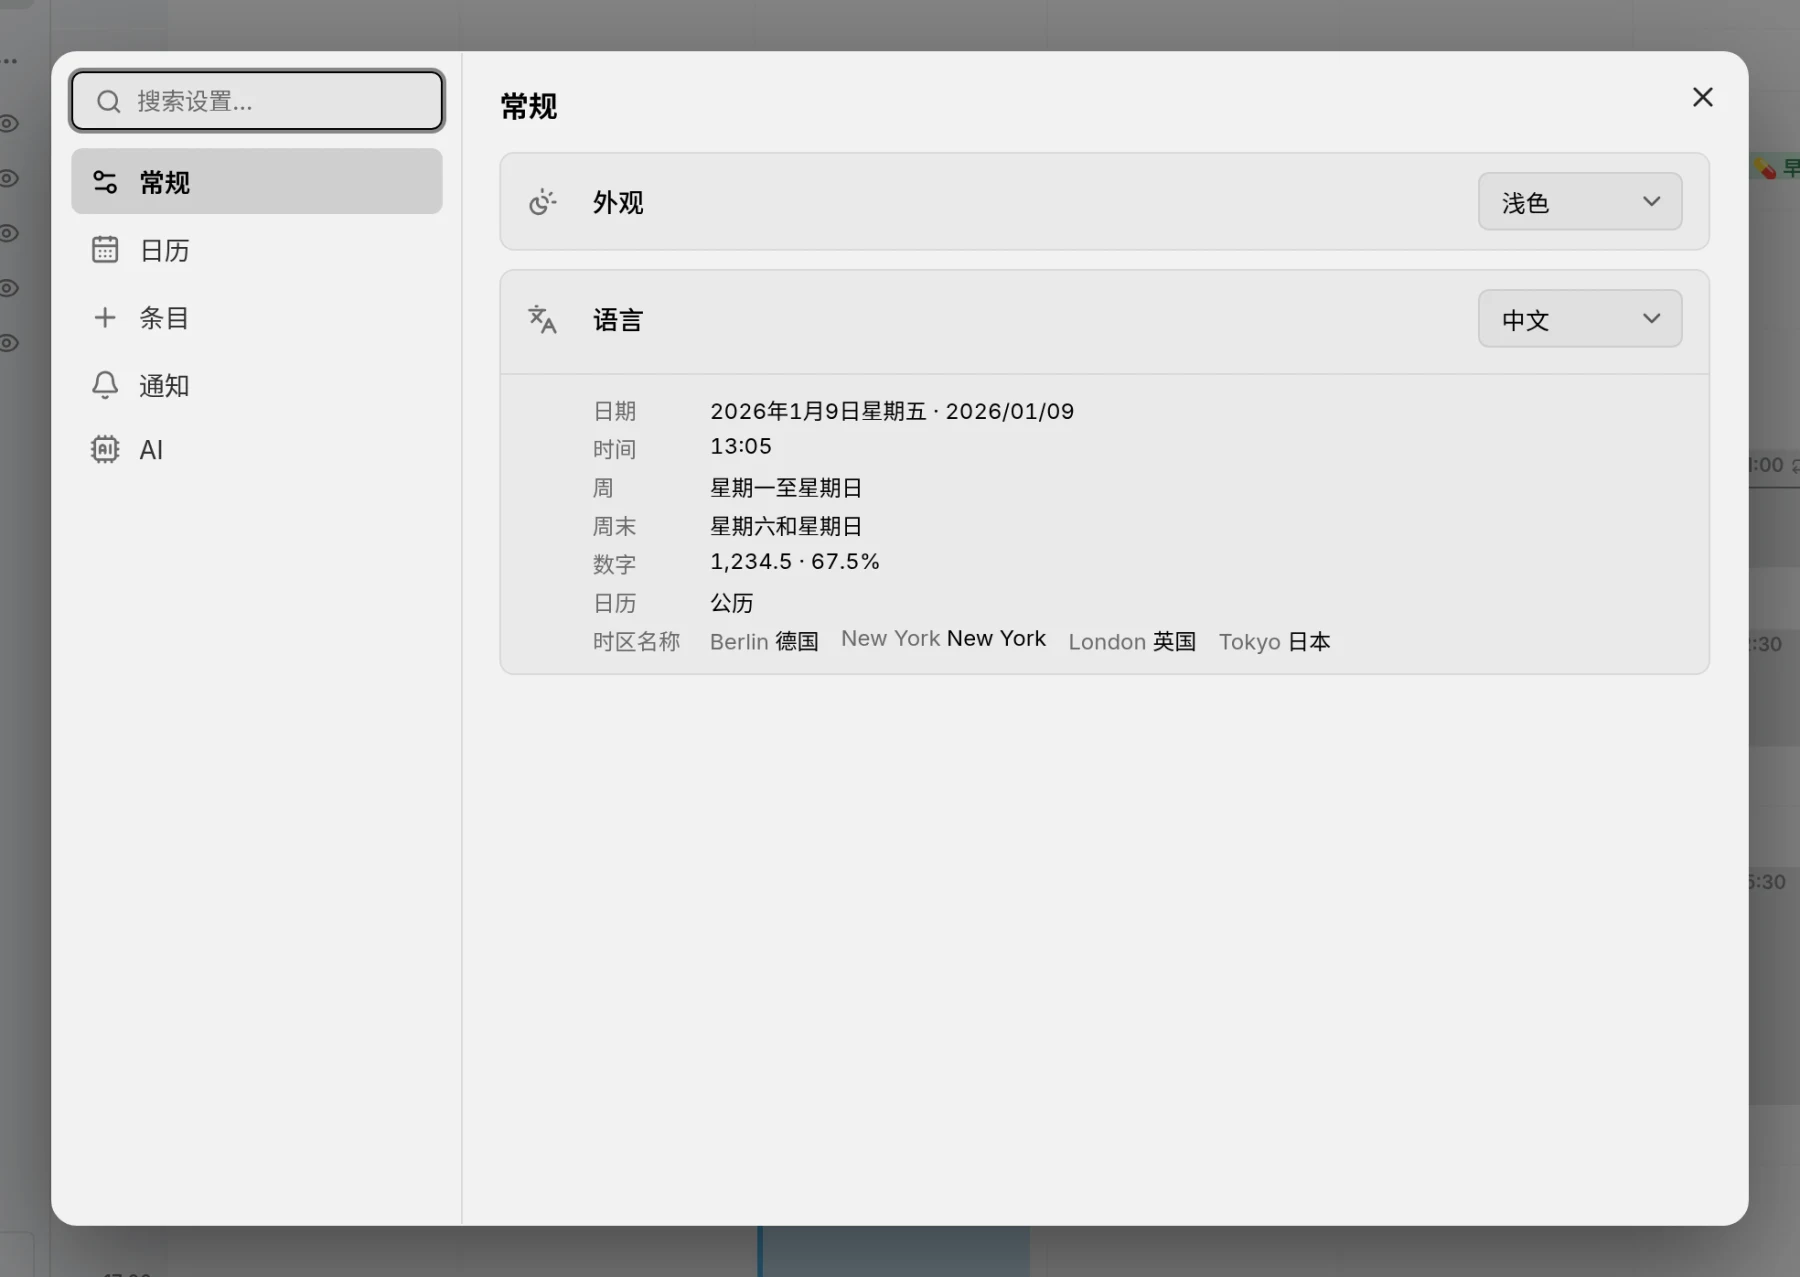Click the time sample 13:05

click(x=741, y=446)
